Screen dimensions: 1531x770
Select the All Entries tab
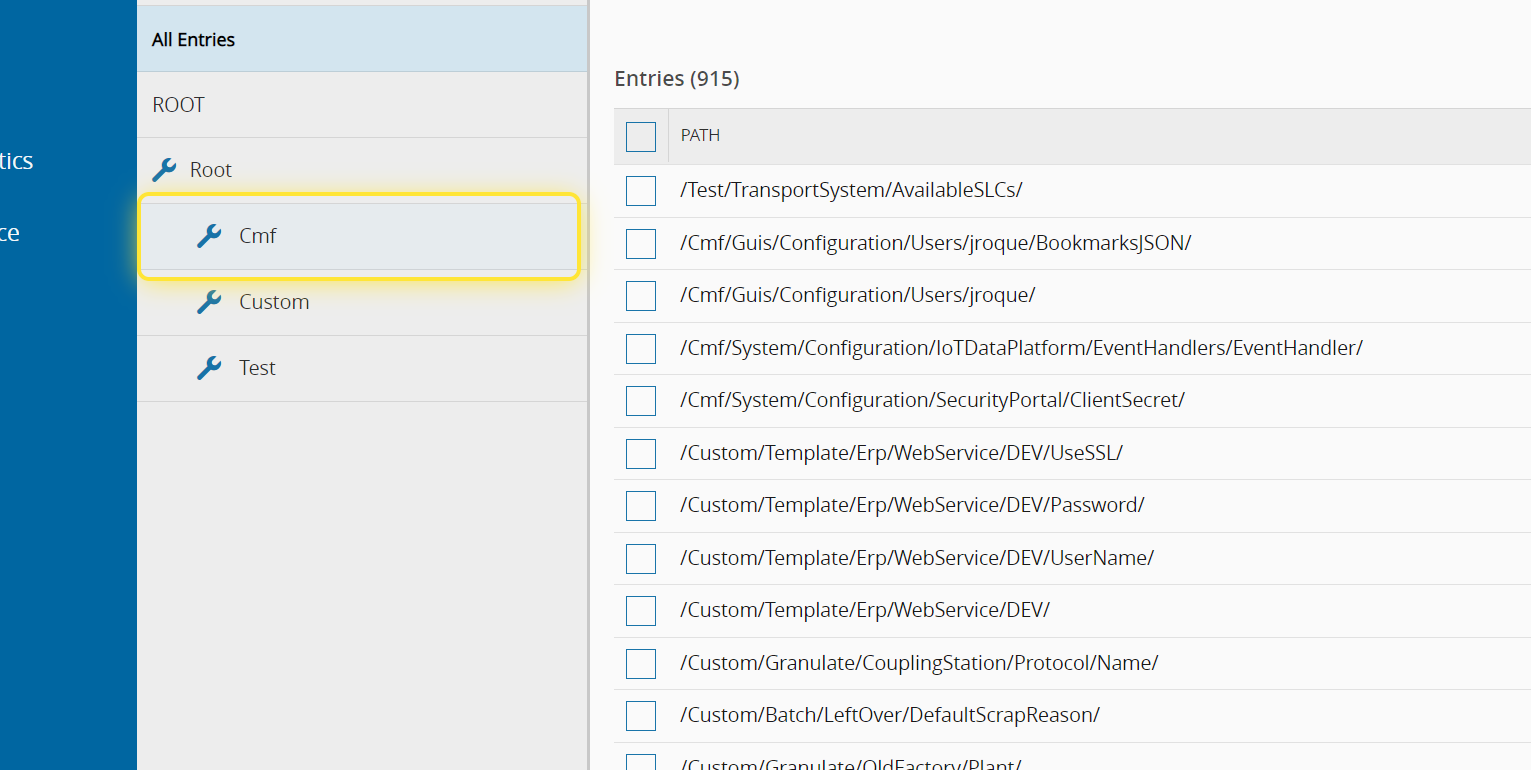tap(194, 40)
